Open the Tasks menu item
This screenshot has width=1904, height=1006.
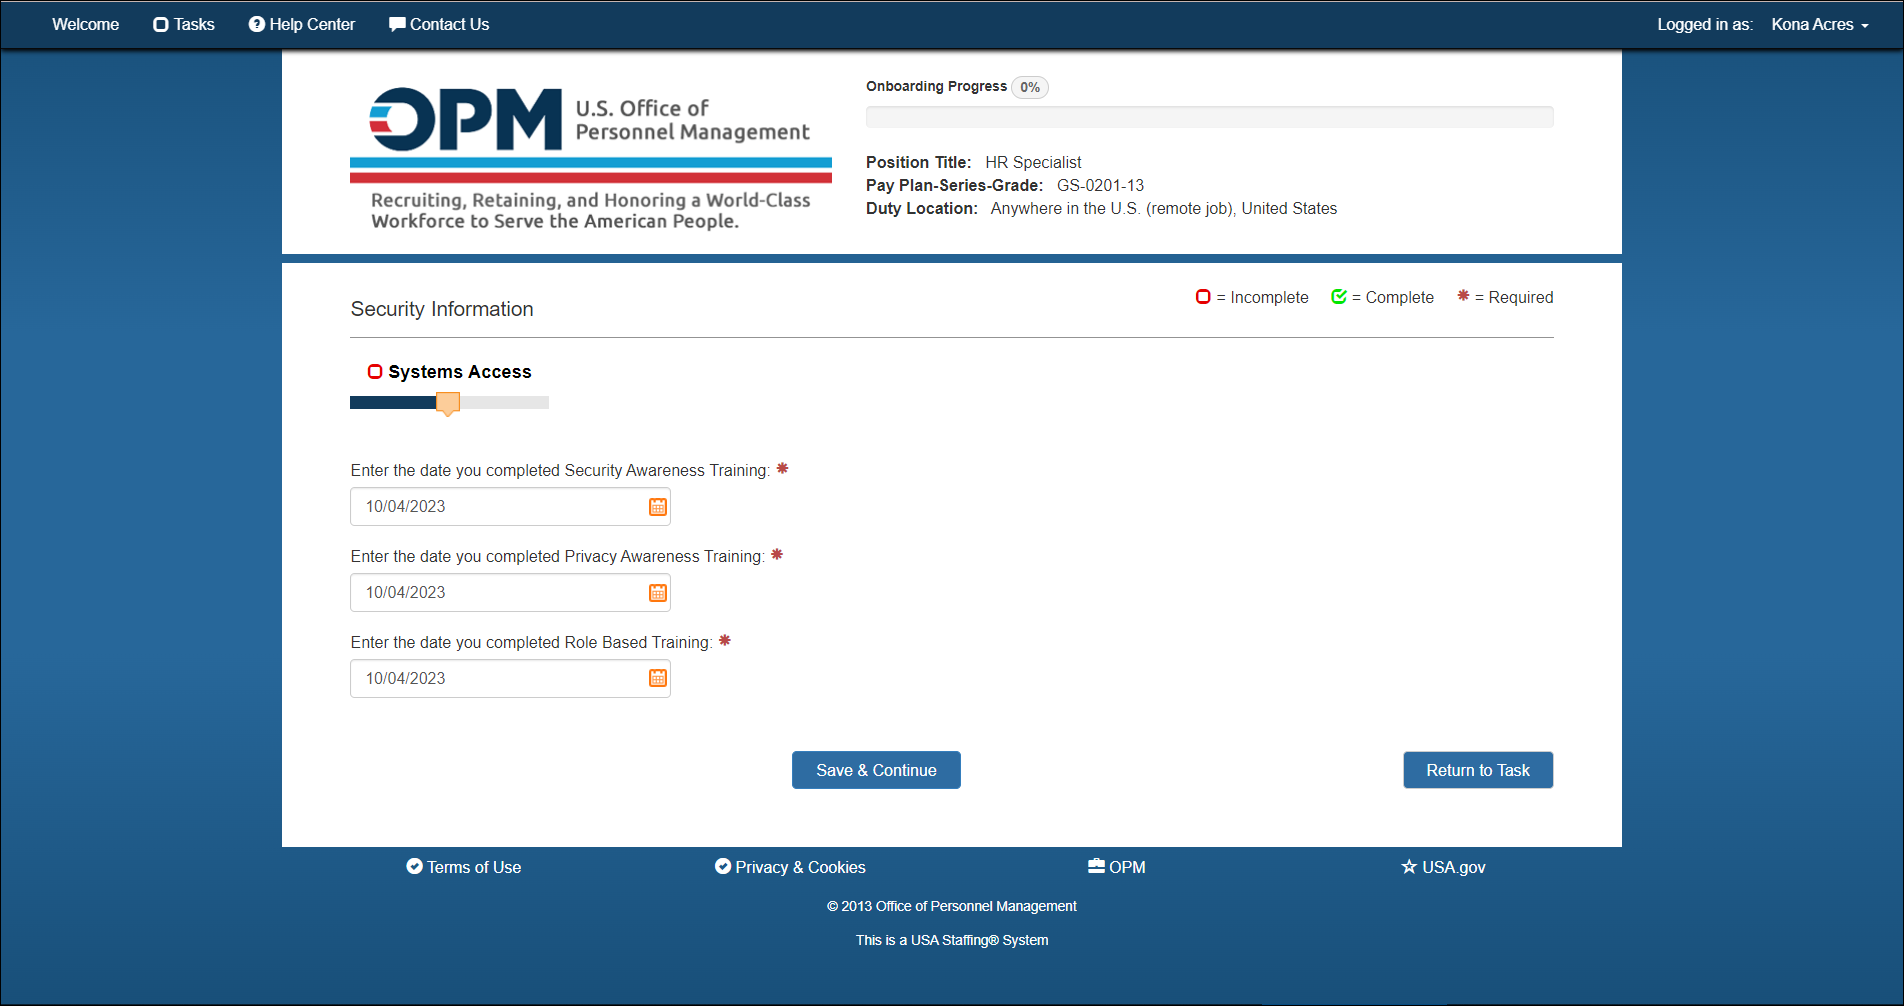click(184, 25)
